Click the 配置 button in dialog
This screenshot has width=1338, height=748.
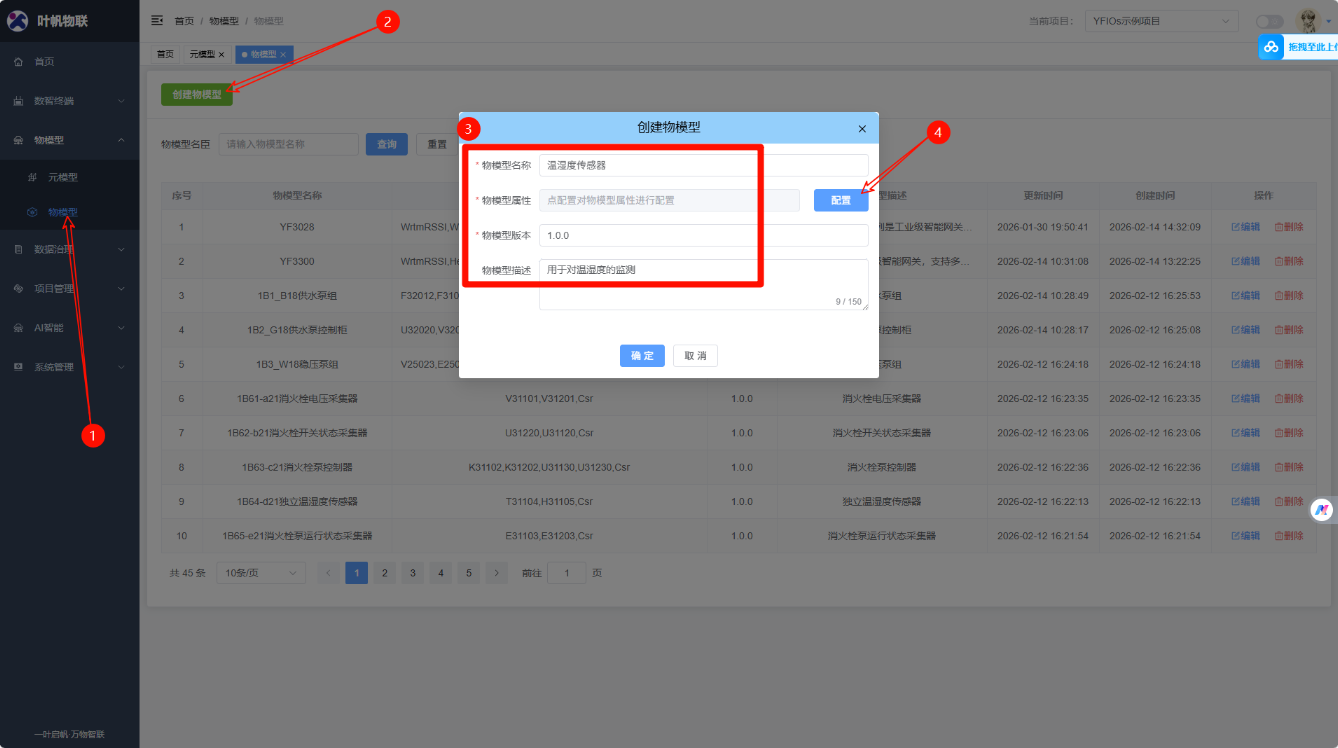point(840,201)
